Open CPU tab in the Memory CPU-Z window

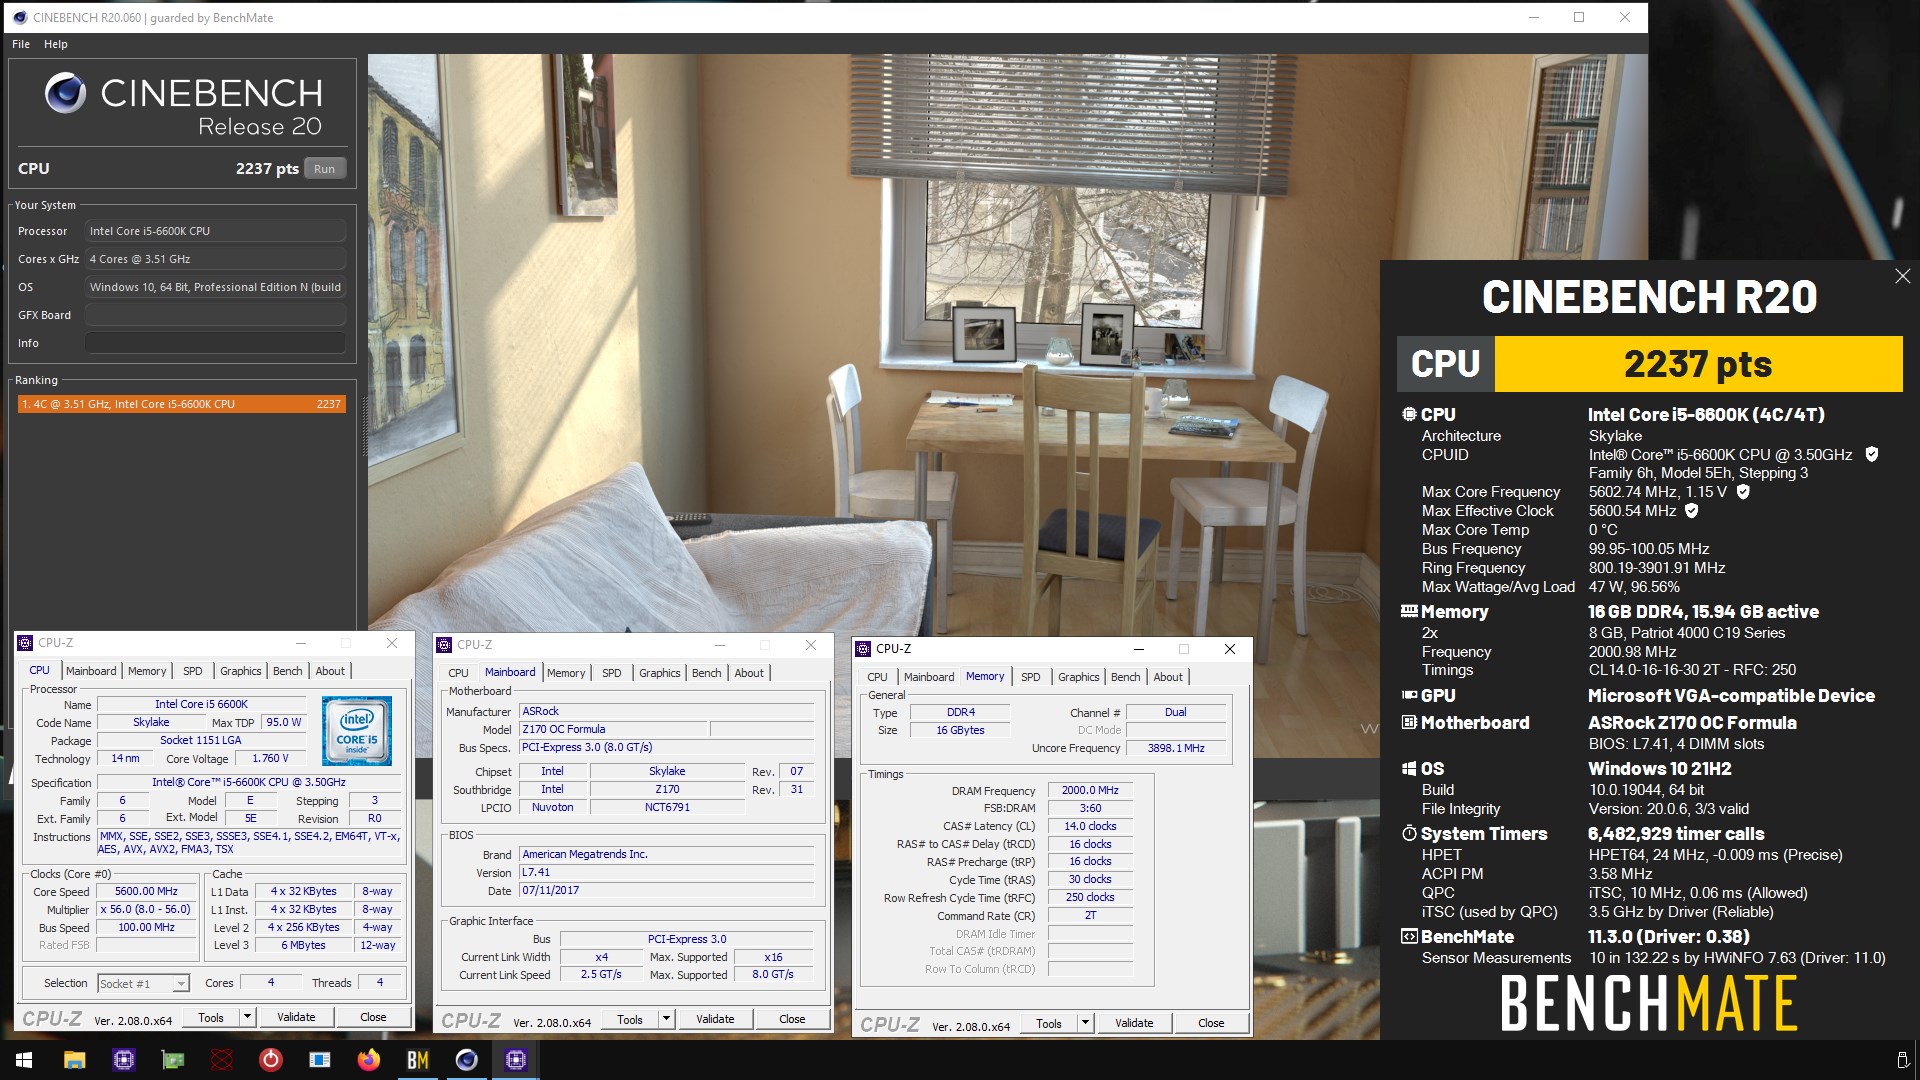[x=877, y=677]
